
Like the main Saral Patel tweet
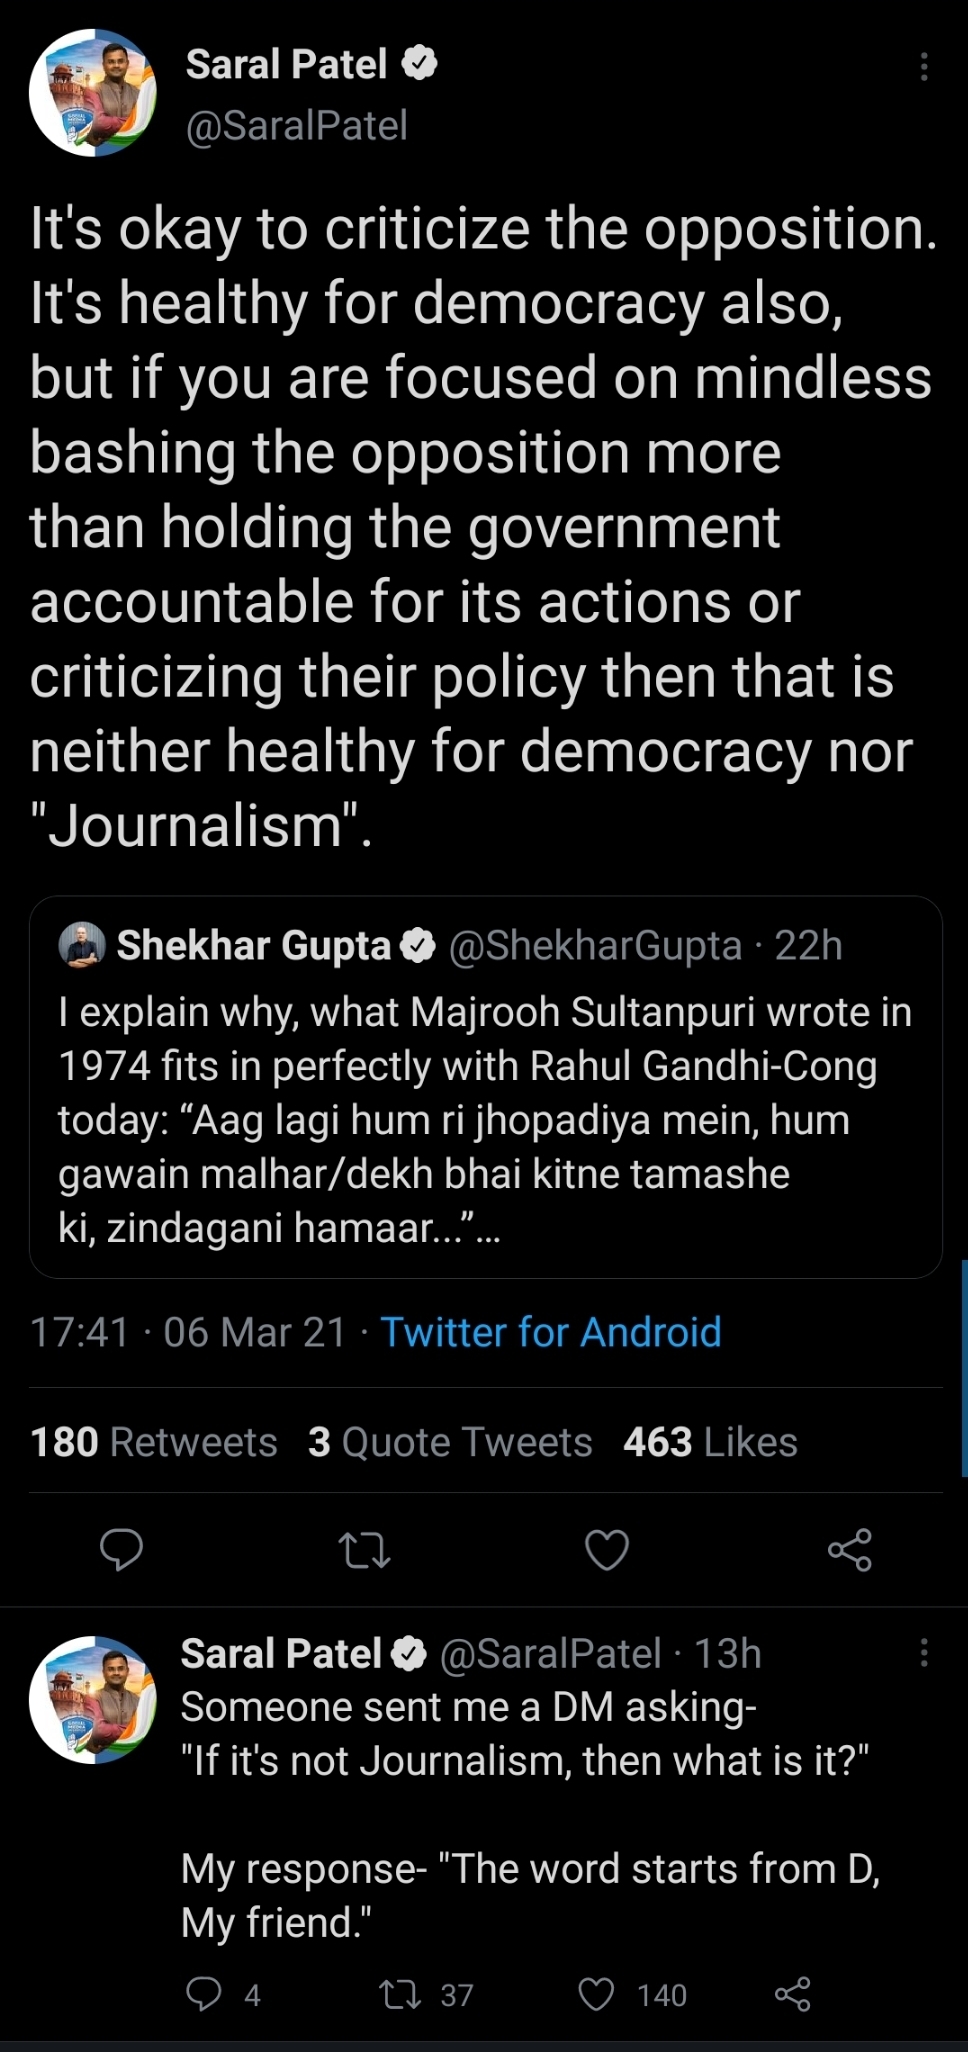point(607,1550)
